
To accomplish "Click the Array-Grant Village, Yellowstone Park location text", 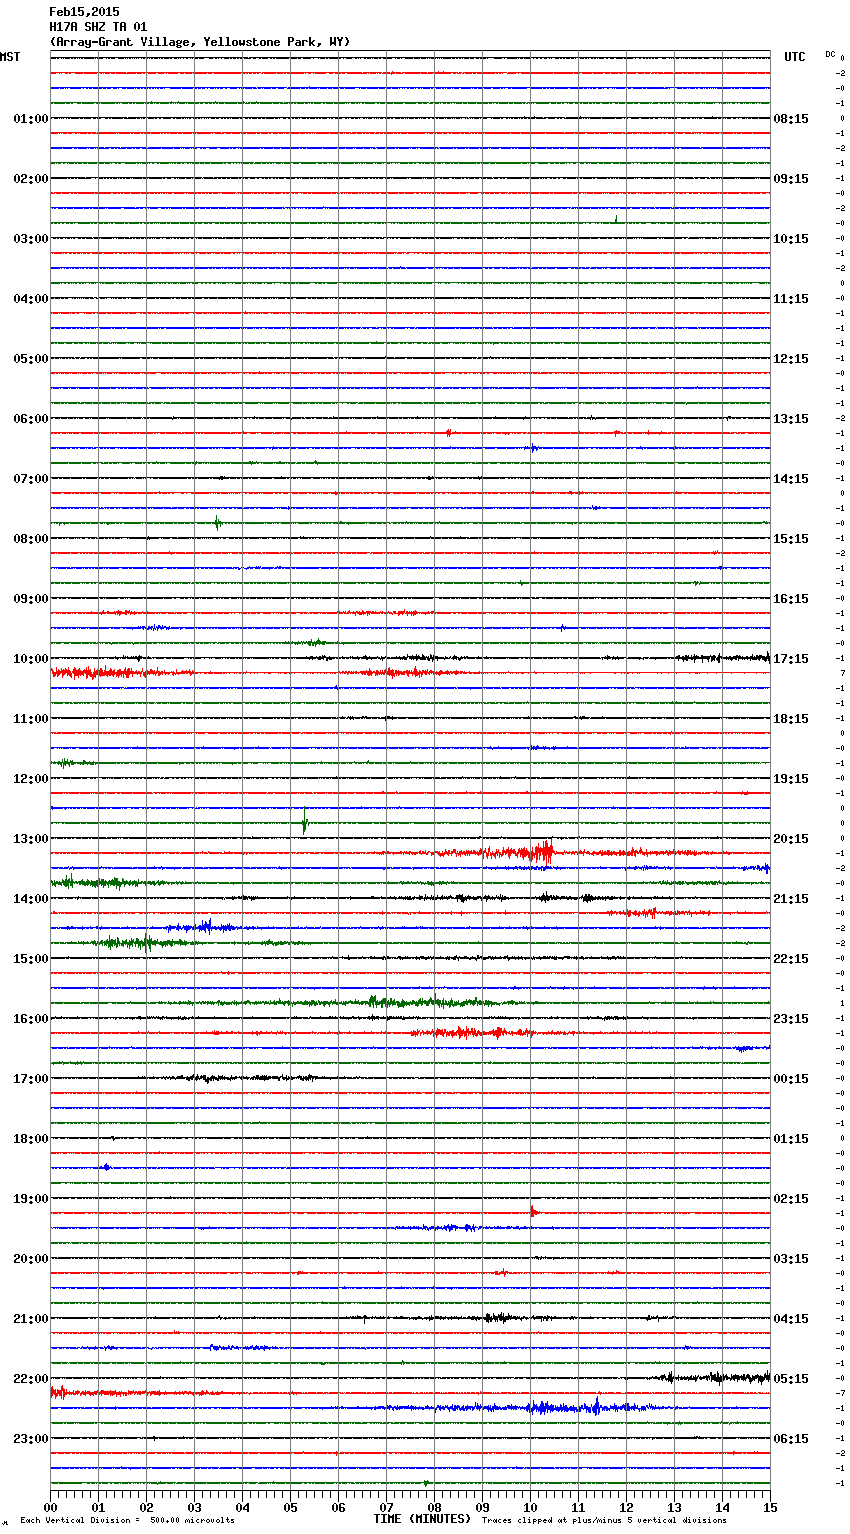I will pos(200,42).
